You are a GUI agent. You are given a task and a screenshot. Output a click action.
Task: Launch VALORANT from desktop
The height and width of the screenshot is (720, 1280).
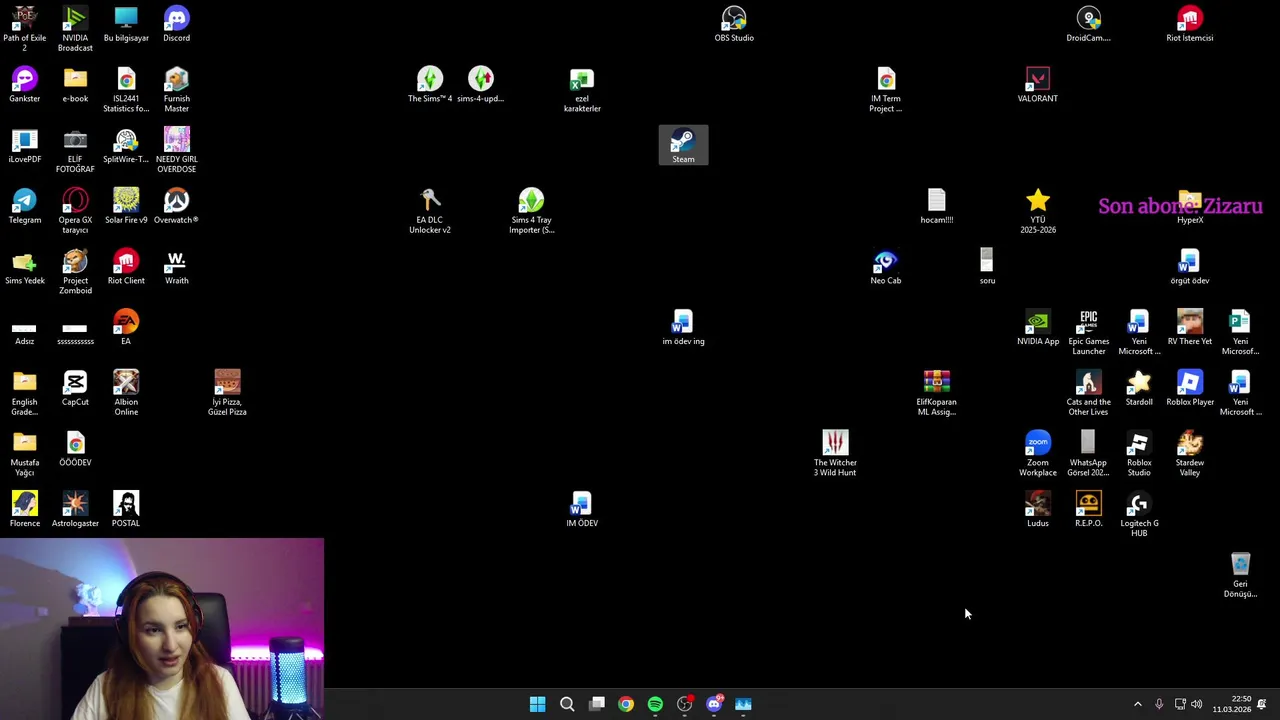pyautogui.click(x=1037, y=85)
